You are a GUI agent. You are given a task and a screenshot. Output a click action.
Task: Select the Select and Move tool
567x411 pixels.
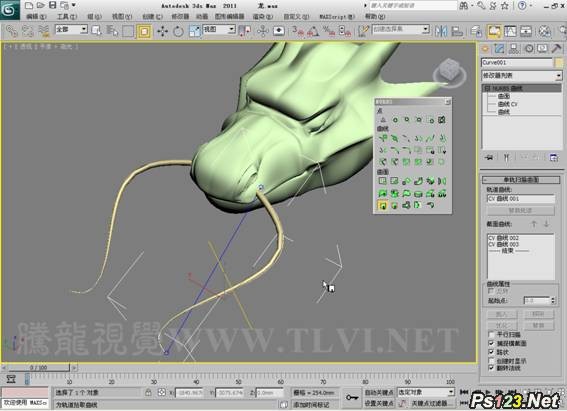coord(162,31)
